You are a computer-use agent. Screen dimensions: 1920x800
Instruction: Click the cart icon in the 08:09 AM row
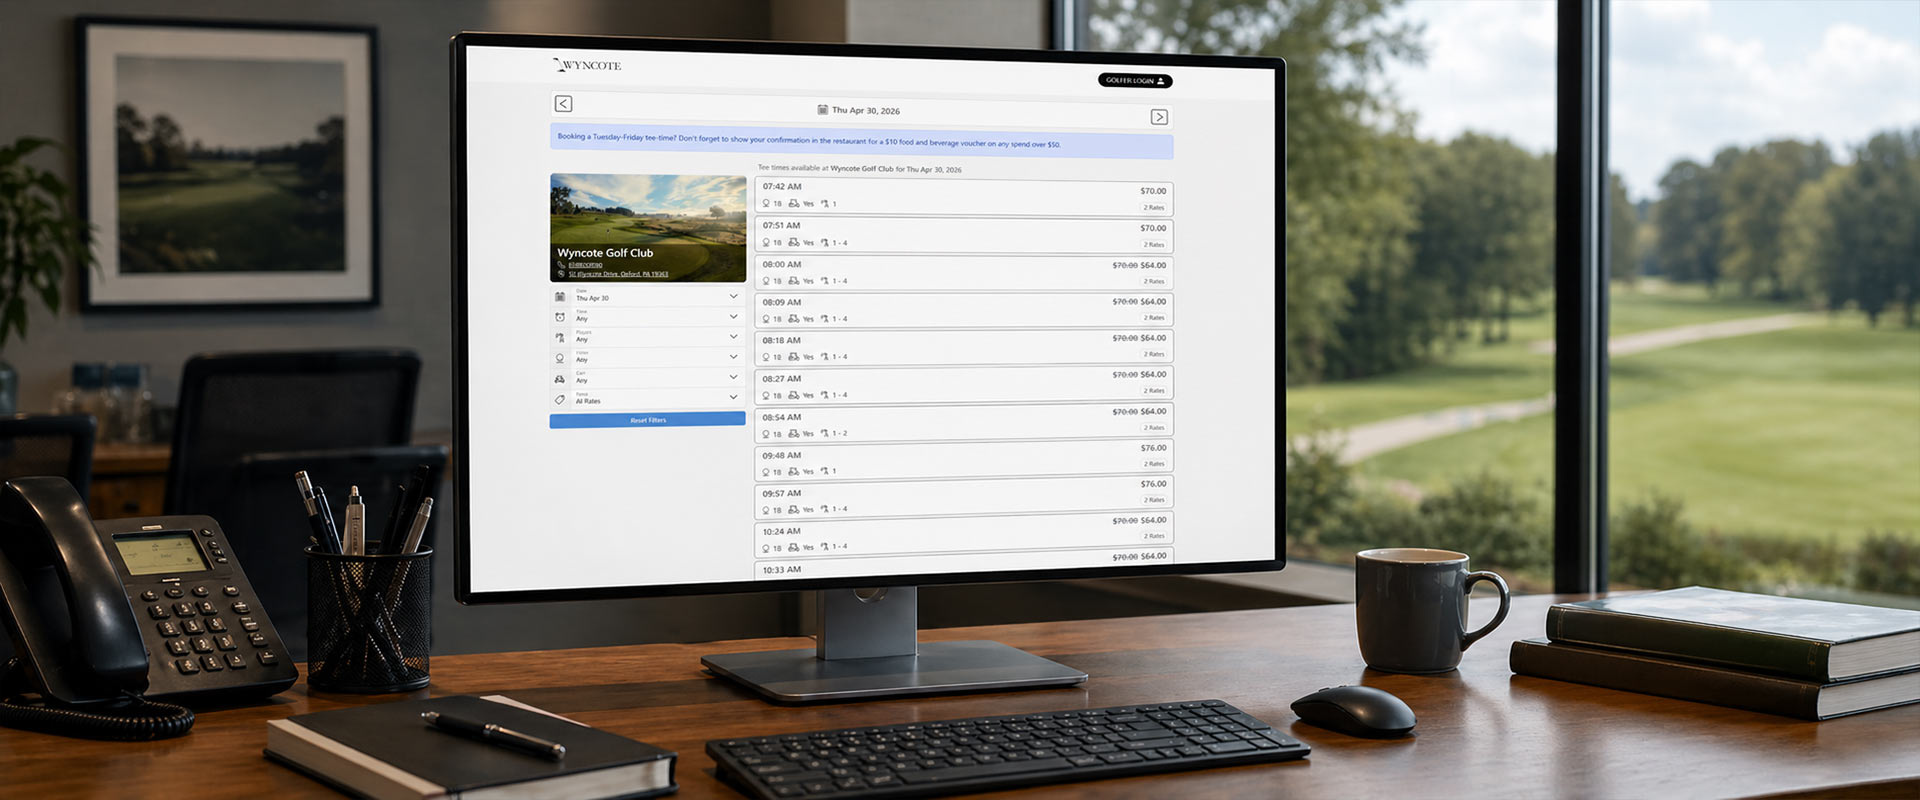[x=793, y=319]
